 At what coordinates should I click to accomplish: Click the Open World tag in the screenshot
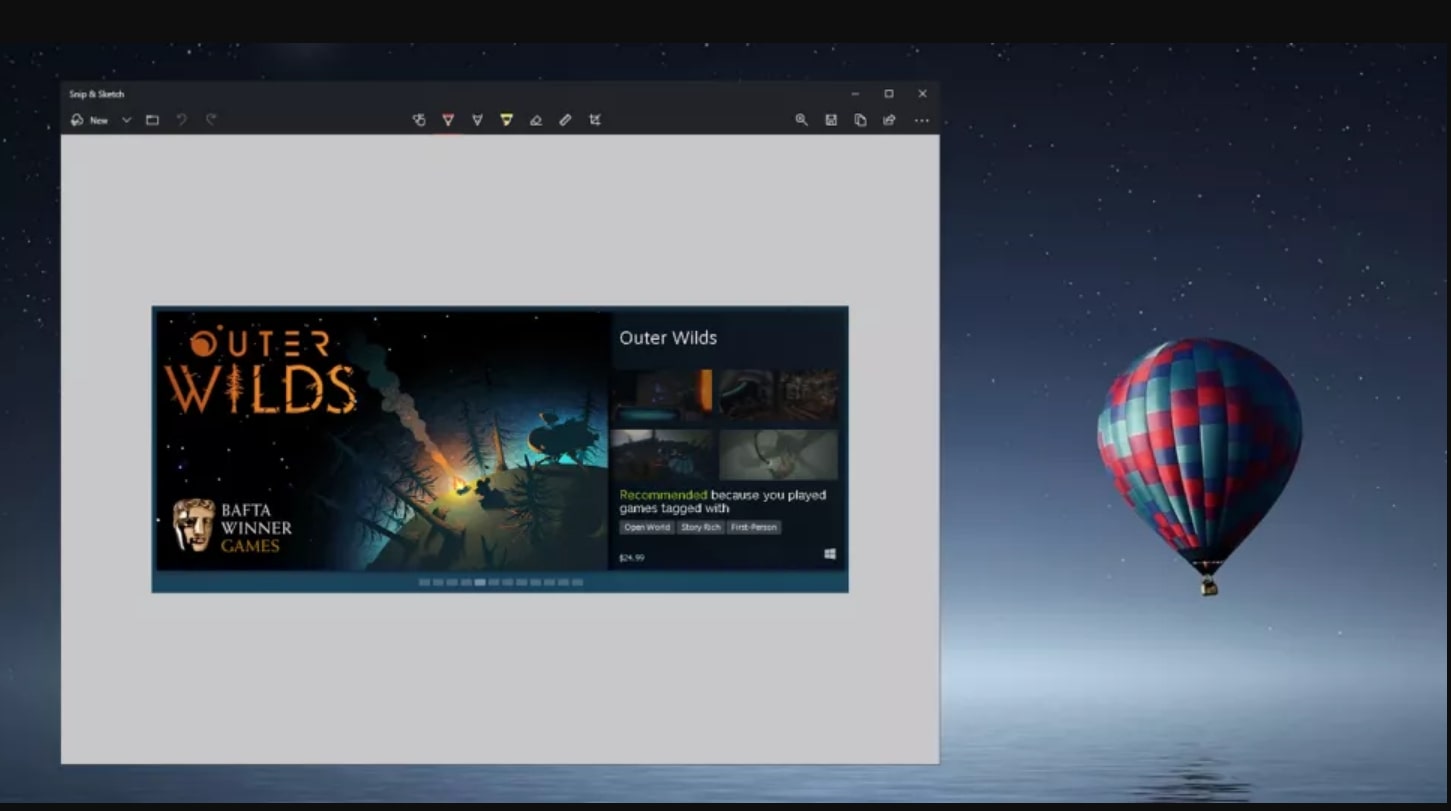[x=646, y=527]
